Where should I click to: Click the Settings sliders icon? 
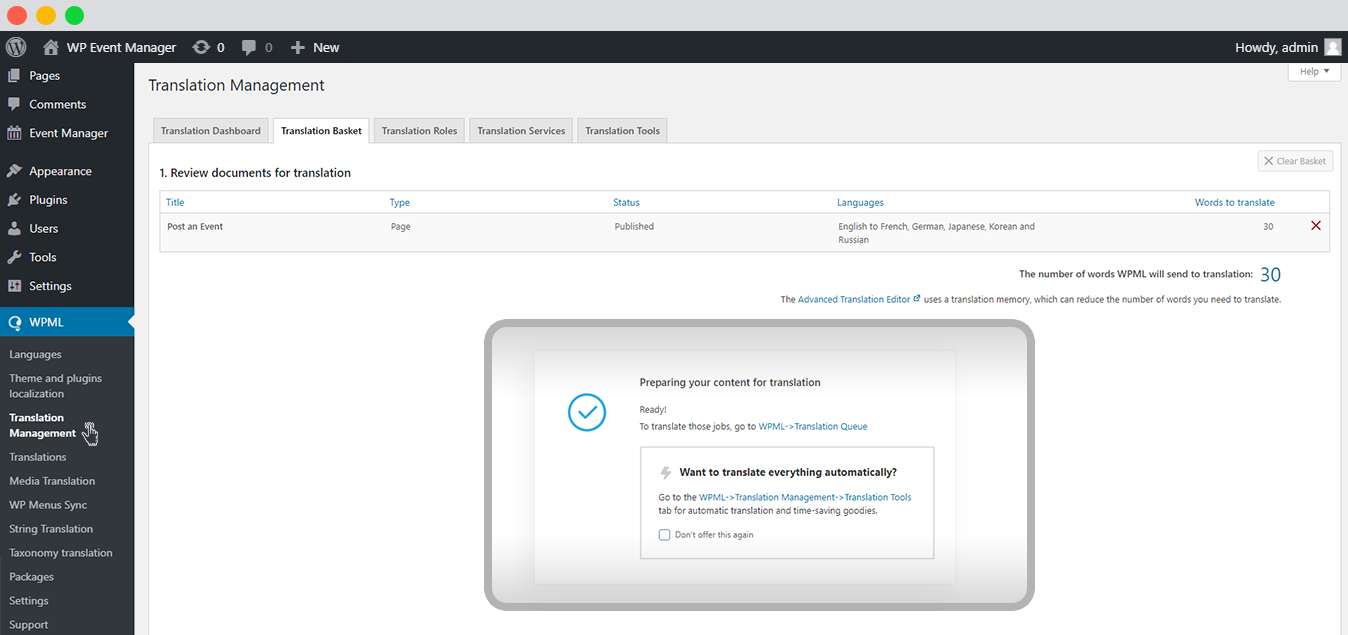point(14,286)
